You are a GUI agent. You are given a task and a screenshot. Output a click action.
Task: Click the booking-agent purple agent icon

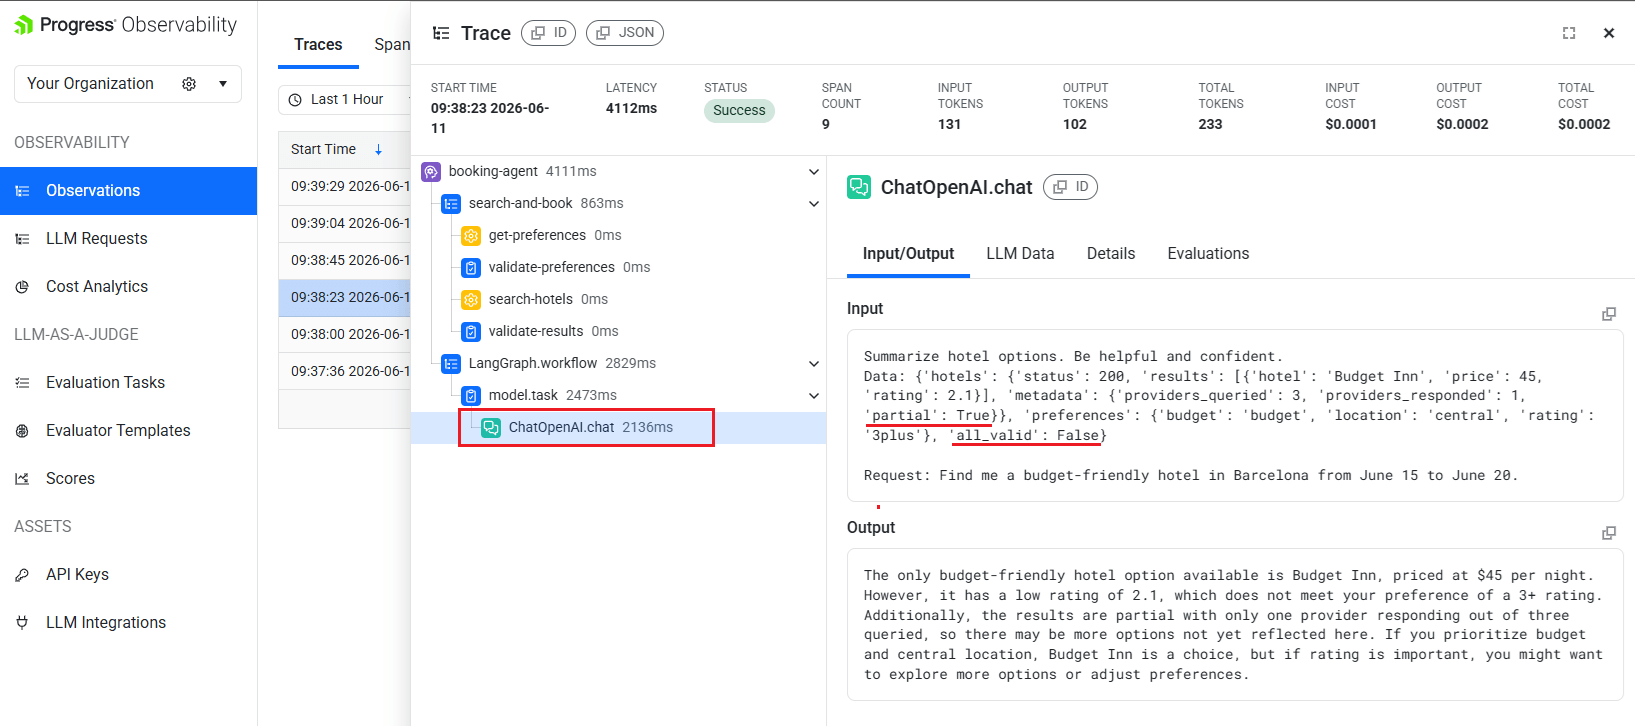tap(431, 172)
